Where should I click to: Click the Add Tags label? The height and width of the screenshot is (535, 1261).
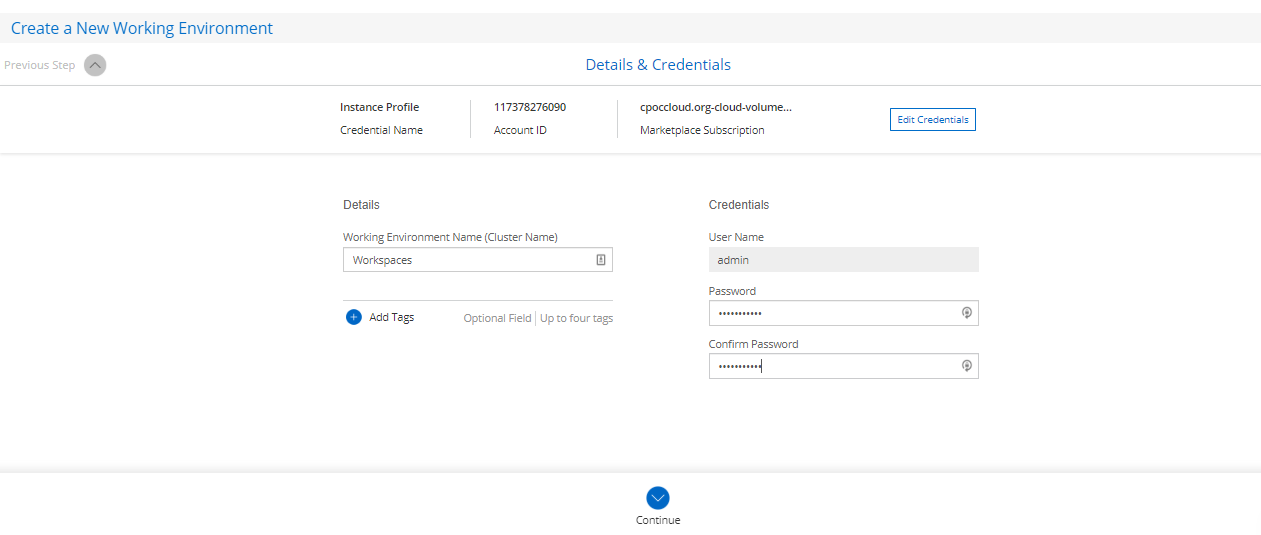point(391,317)
